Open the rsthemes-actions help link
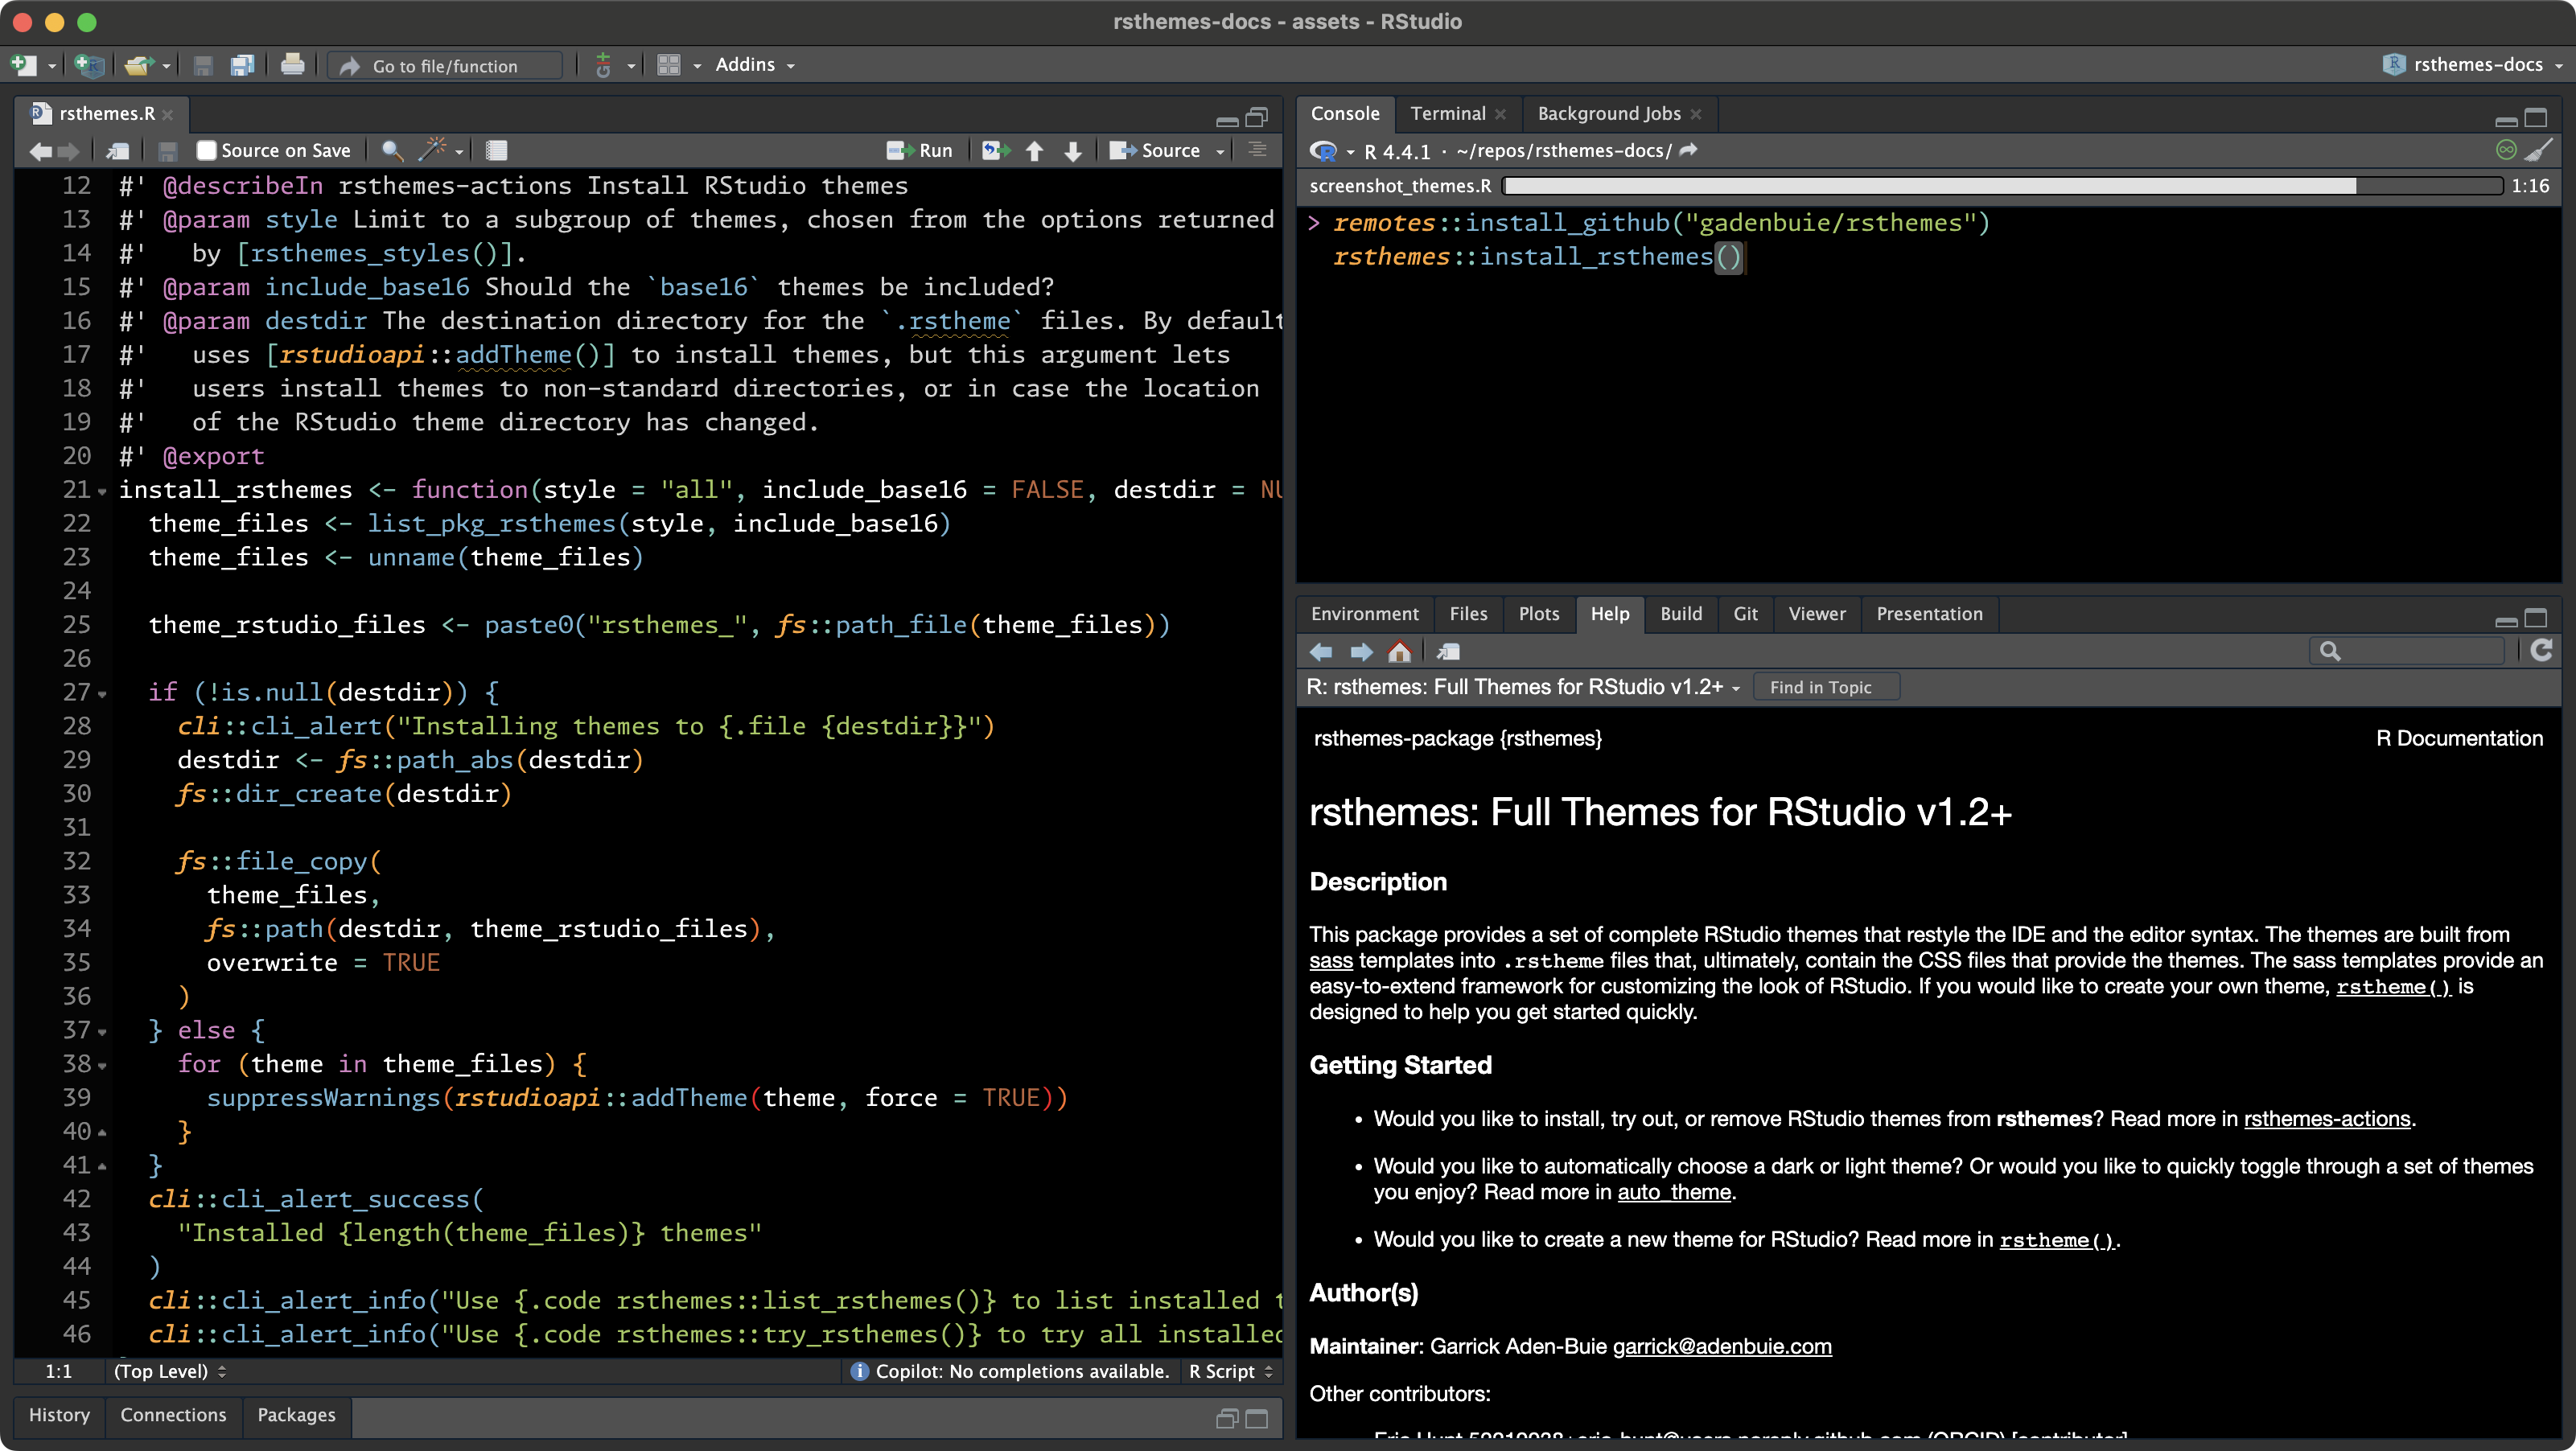 [x=2326, y=1118]
